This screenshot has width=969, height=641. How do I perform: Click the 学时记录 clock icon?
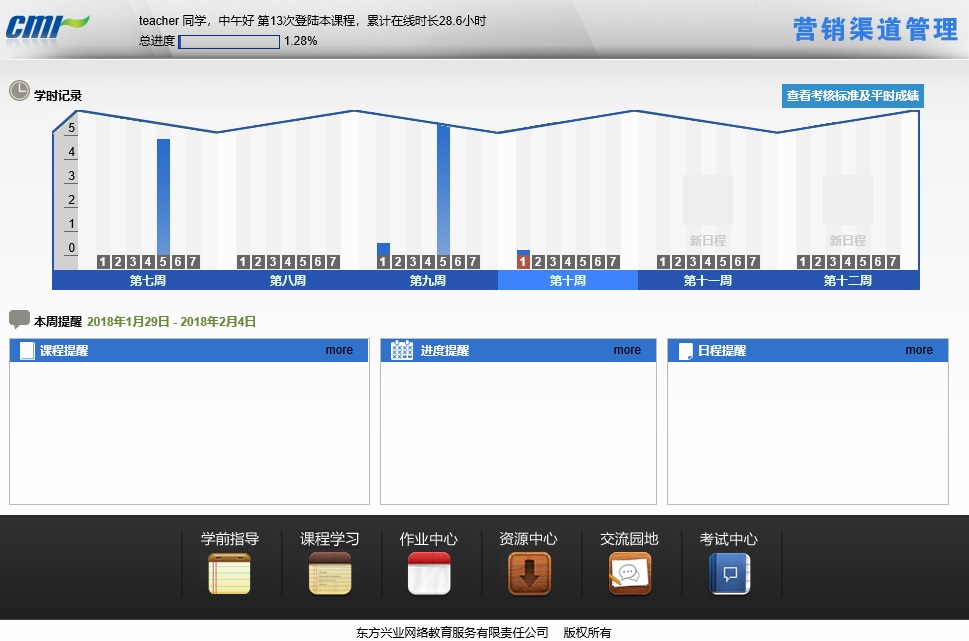pyautogui.click(x=19, y=91)
